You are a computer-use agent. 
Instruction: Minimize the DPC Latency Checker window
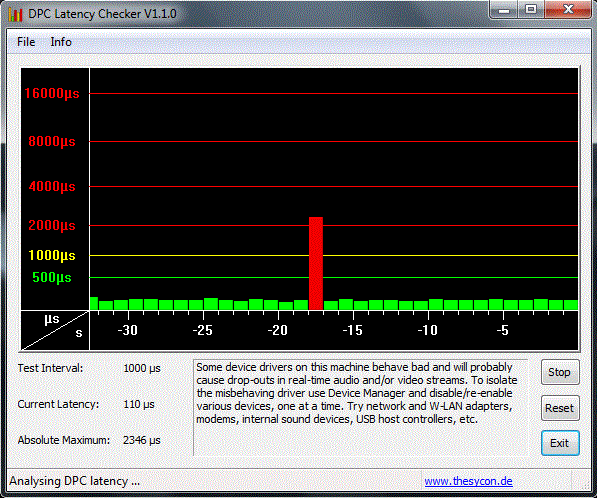click(504, 10)
